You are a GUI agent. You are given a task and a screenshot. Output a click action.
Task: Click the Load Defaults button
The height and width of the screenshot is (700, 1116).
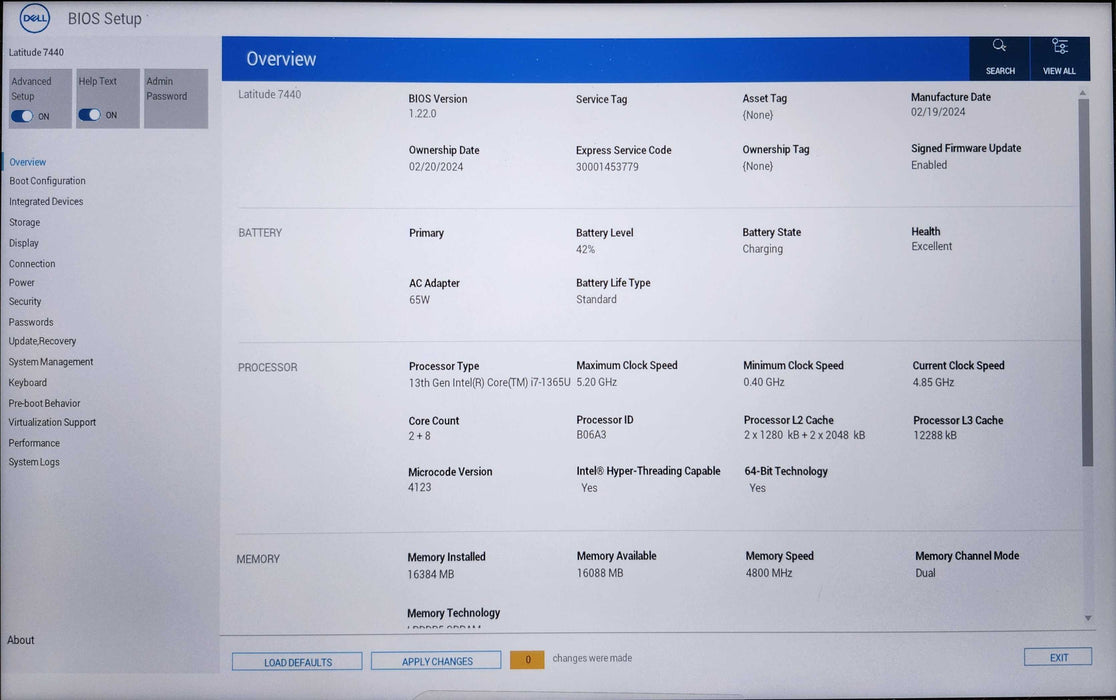(297, 662)
